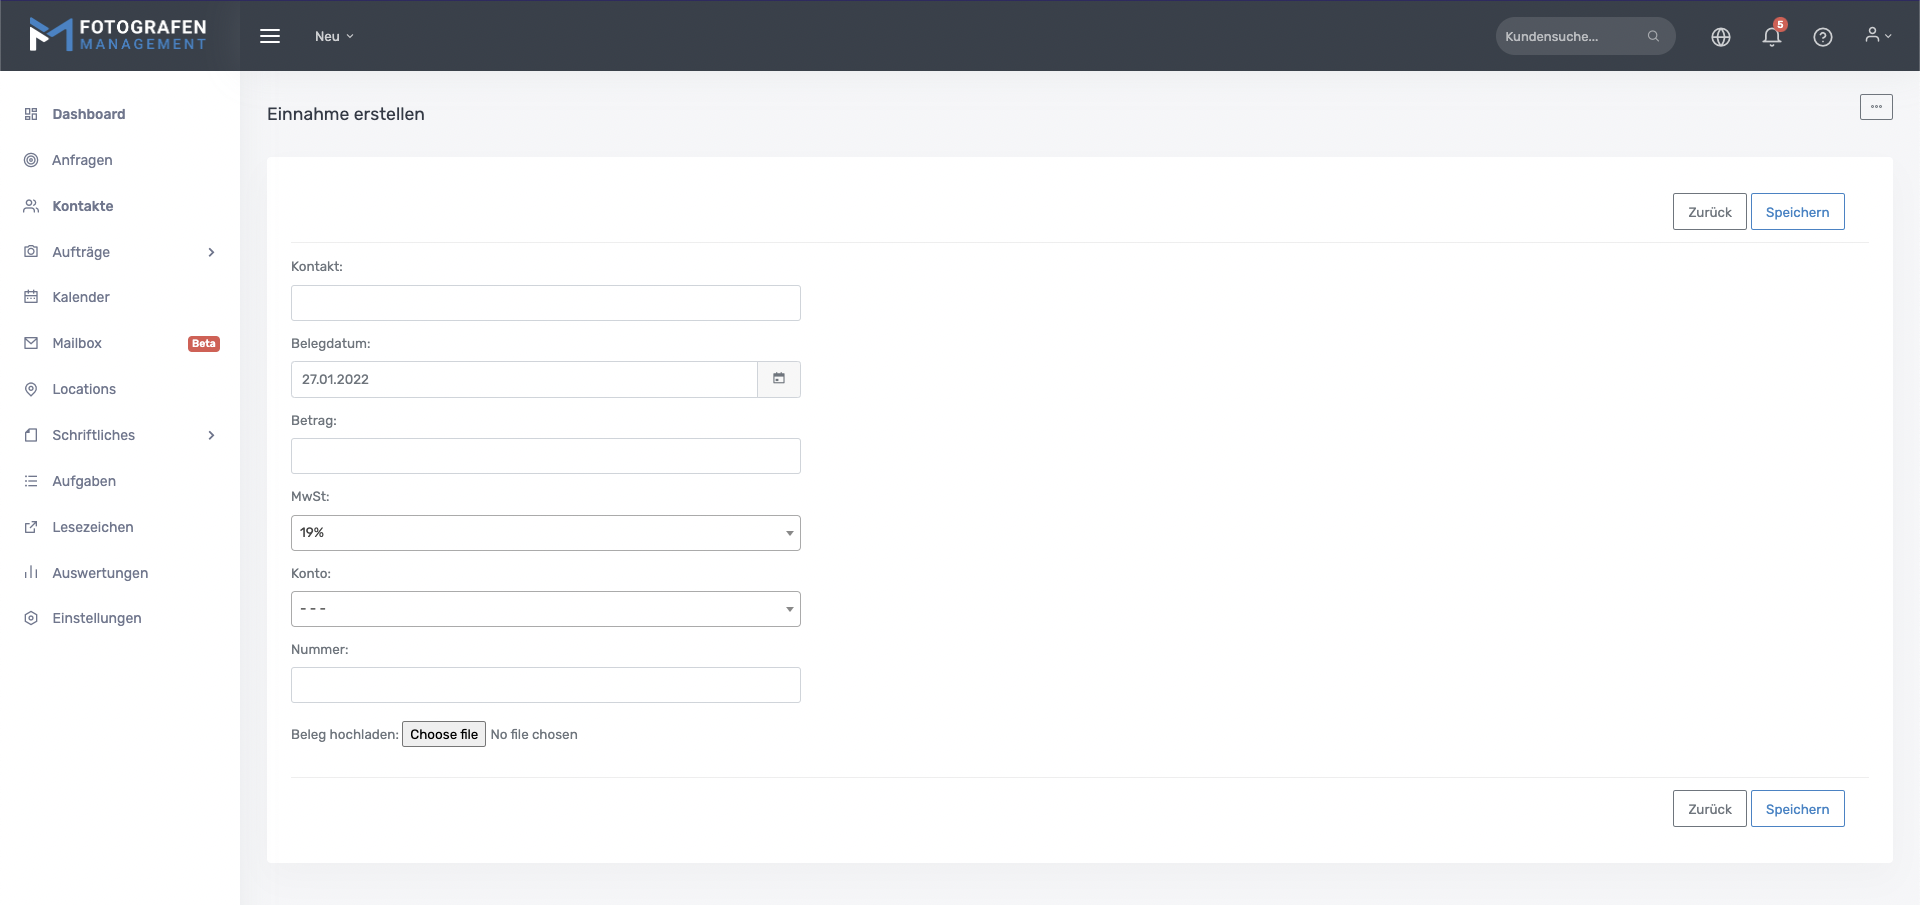Click into the Betrag input field
1920x905 pixels.
coord(545,456)
